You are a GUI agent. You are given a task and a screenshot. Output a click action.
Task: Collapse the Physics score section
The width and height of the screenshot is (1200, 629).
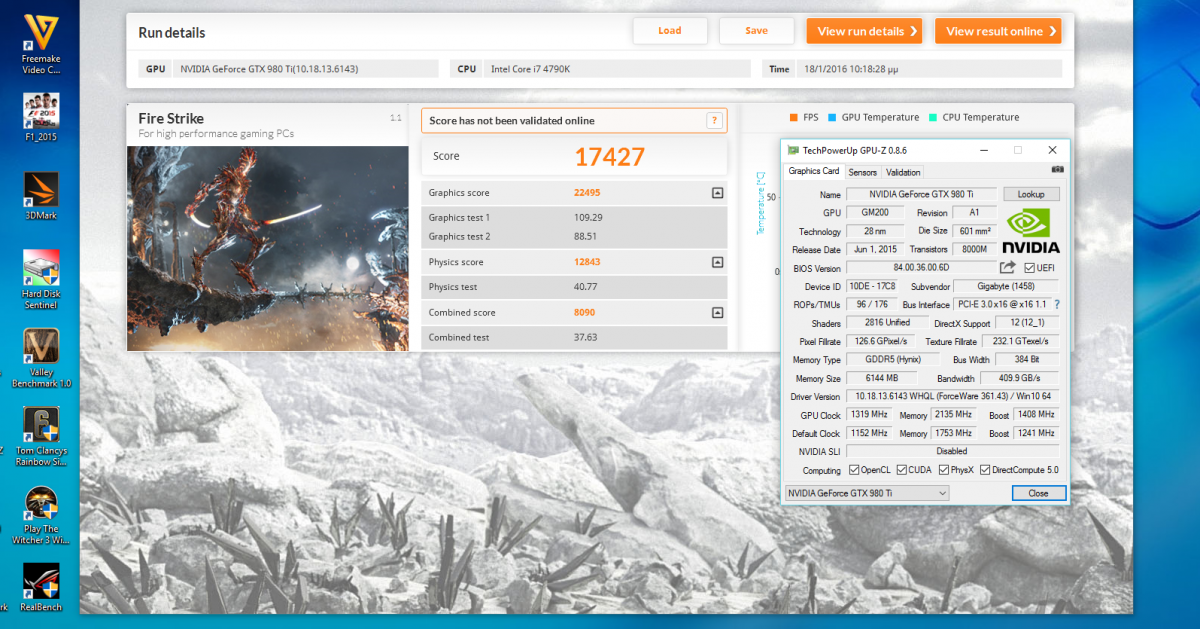[x=717, y=263]
